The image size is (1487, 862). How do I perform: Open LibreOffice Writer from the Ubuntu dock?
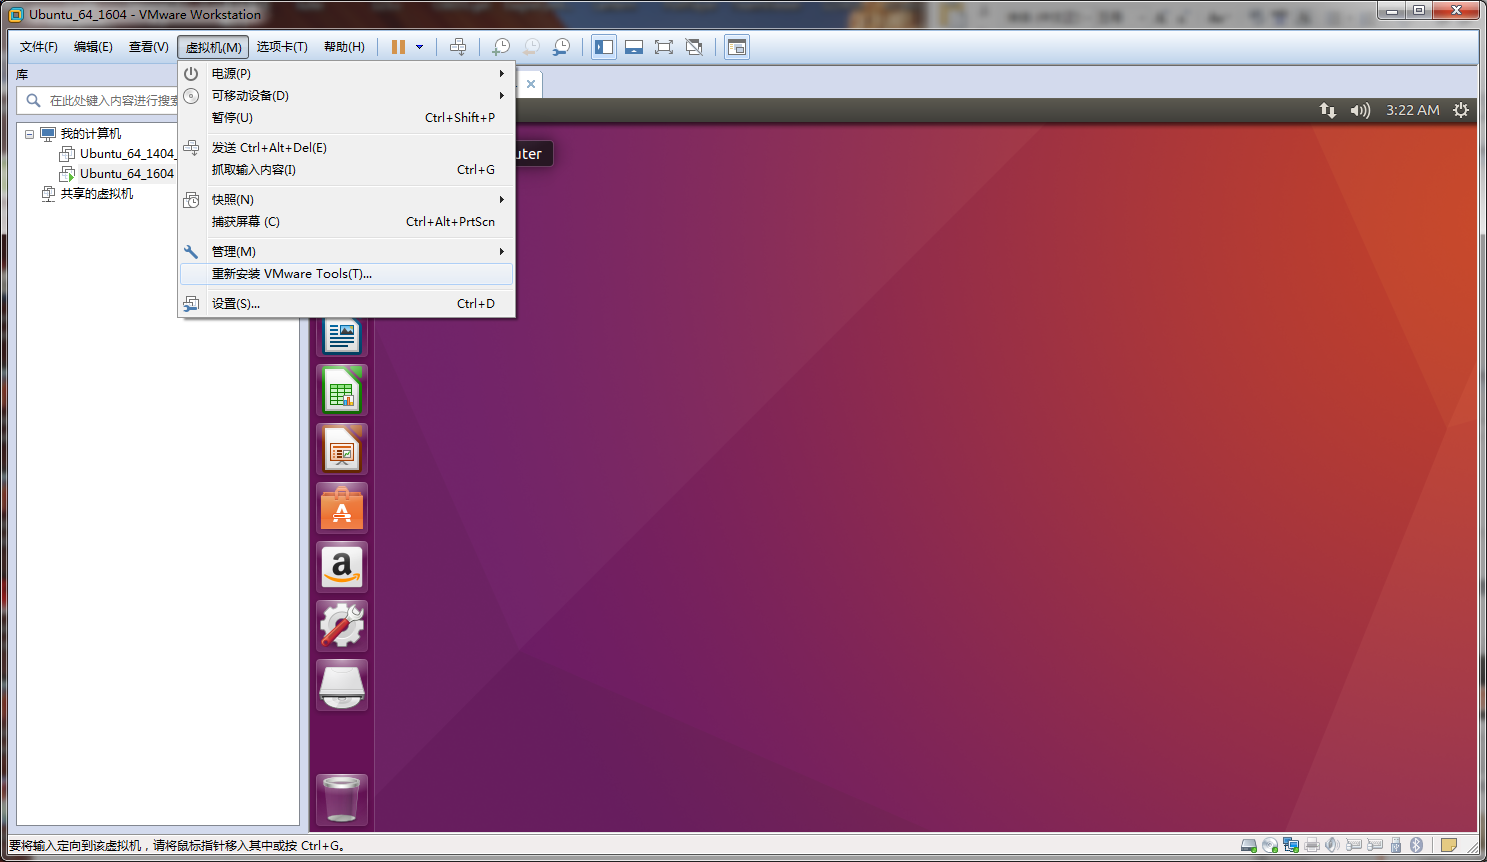coord(342,335)
